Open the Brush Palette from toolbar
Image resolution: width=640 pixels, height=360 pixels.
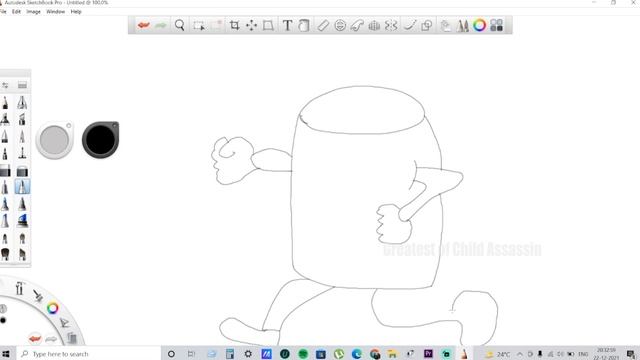coord(462,25)
